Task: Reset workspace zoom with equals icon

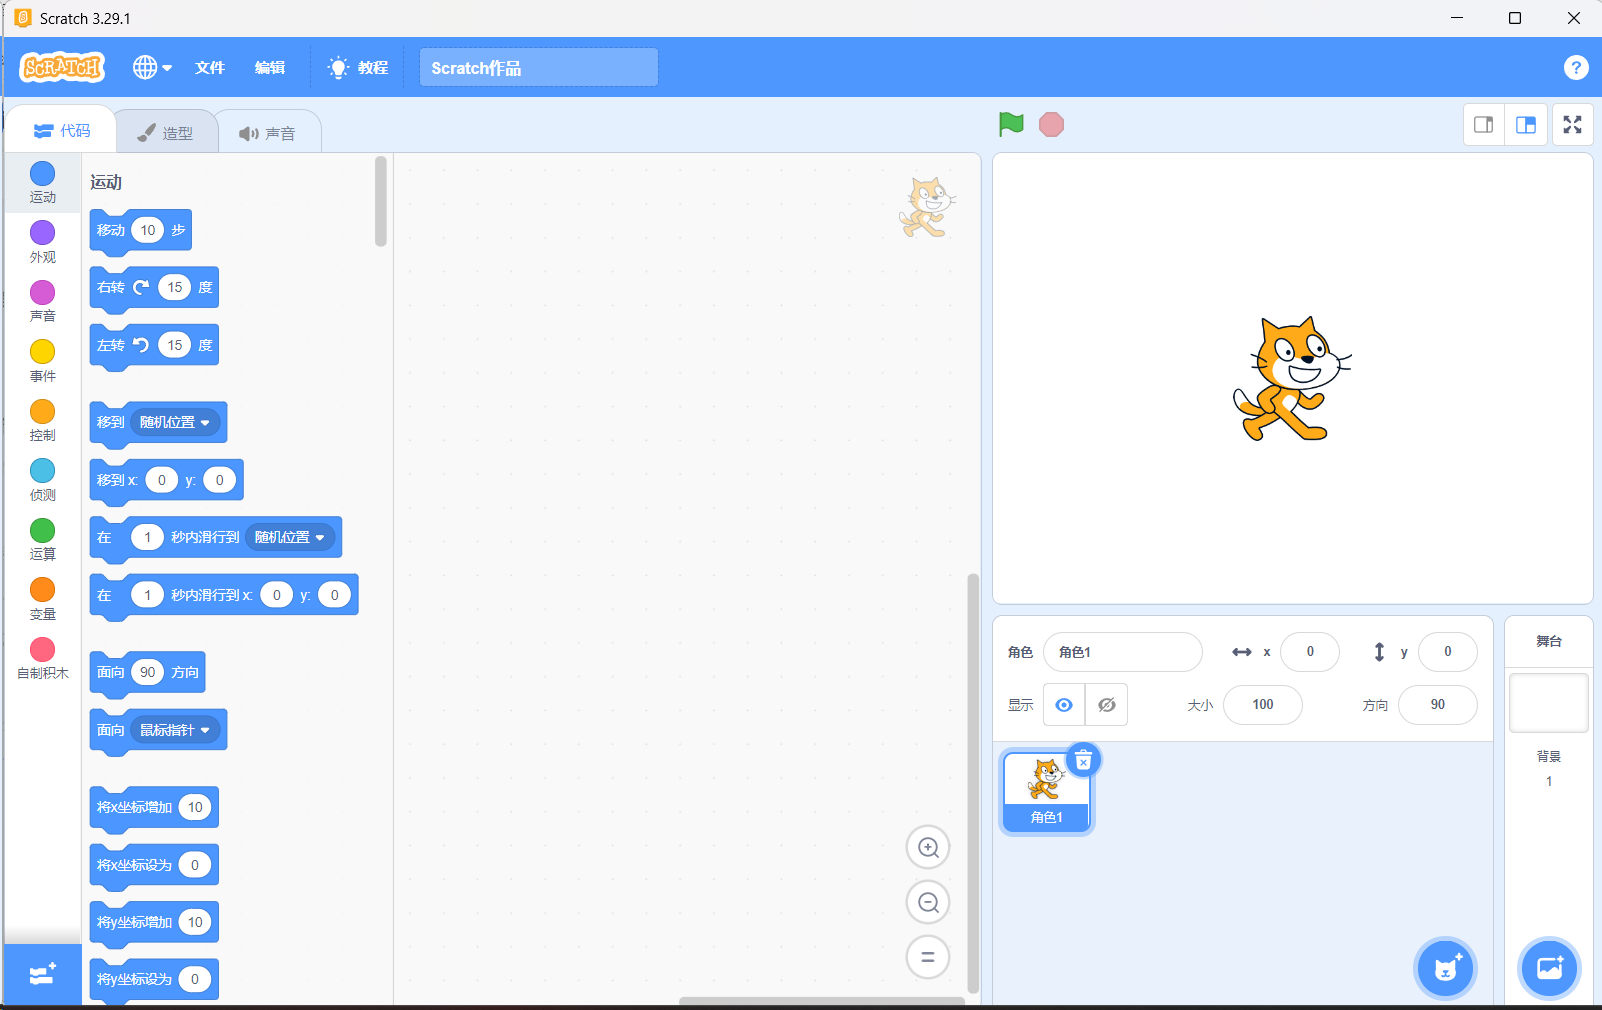Action: tap(928, 957)
